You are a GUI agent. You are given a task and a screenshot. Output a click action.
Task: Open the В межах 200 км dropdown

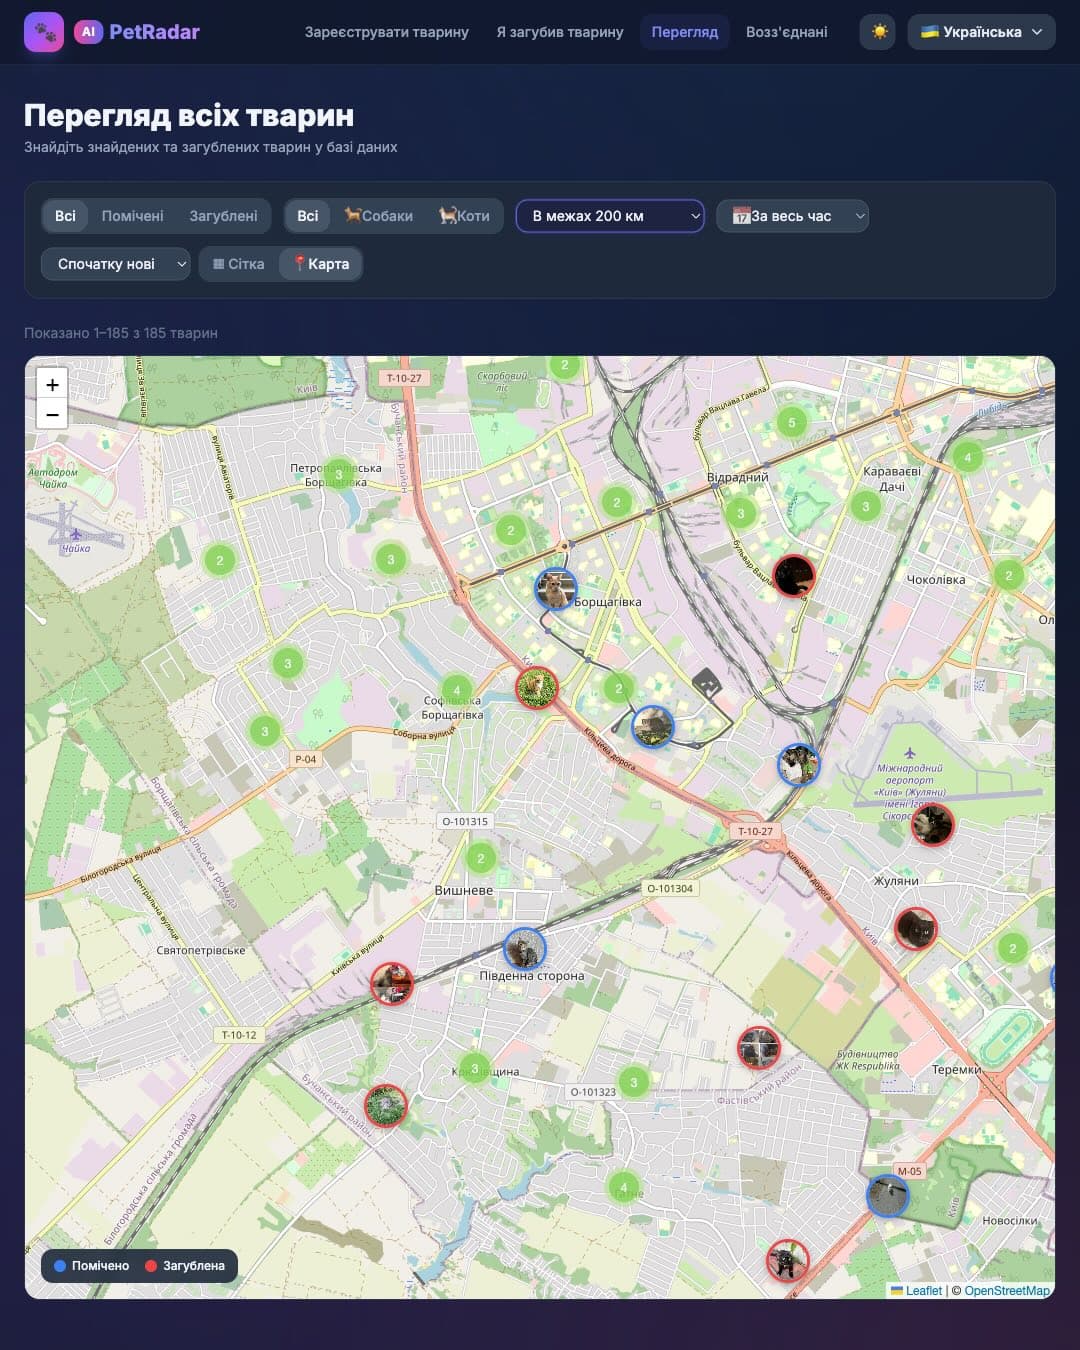coord(610,216)
